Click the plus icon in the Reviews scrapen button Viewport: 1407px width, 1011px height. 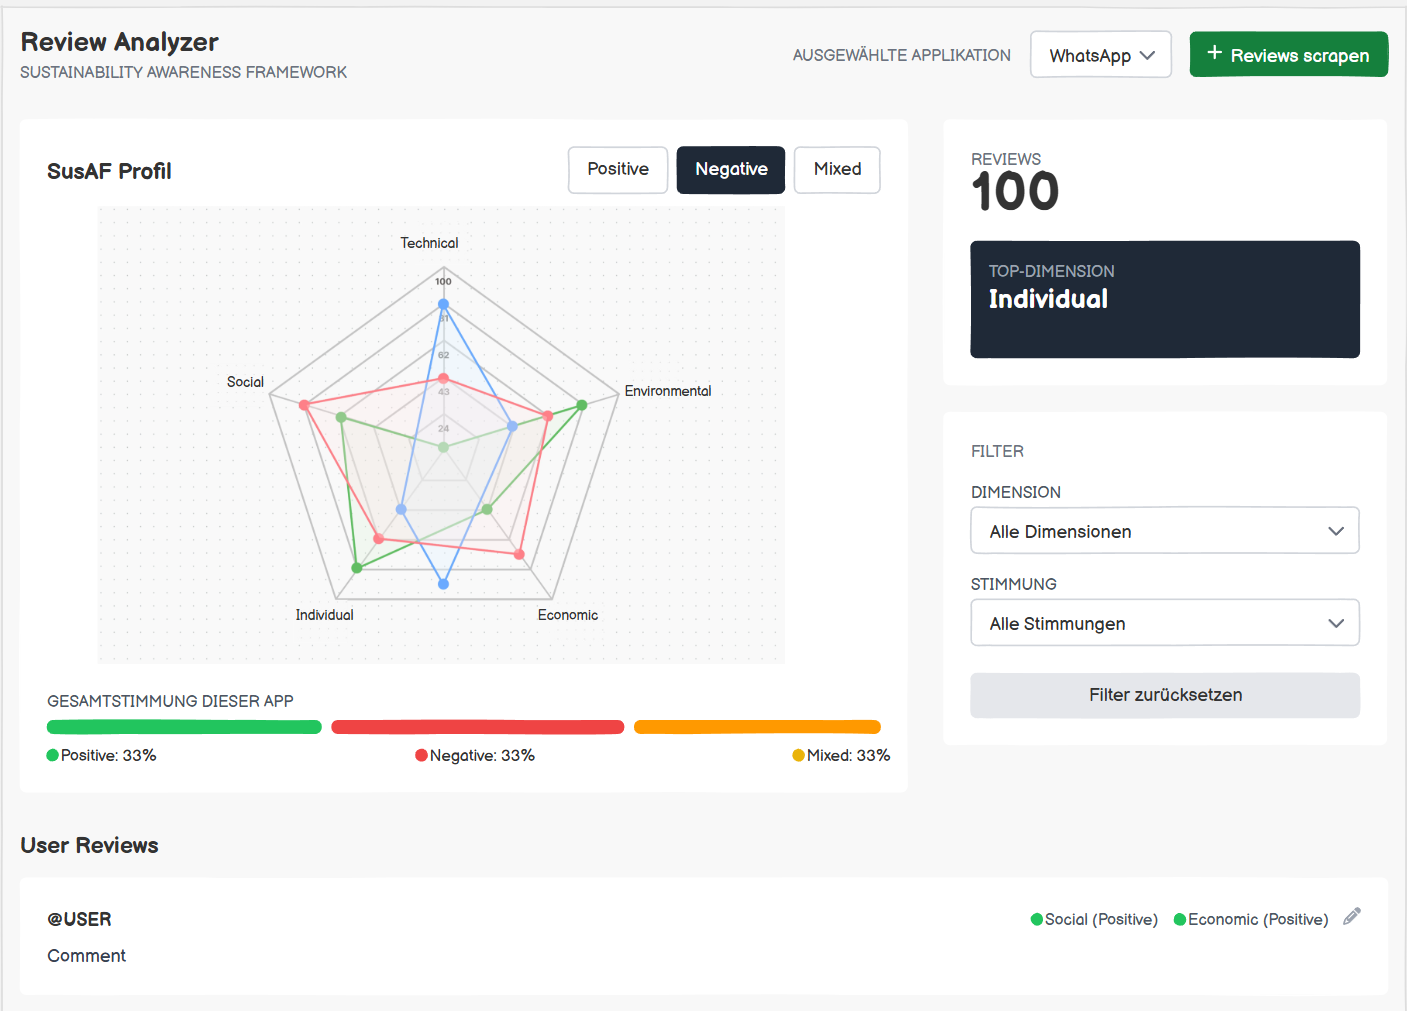click(x=1214, y=53)
